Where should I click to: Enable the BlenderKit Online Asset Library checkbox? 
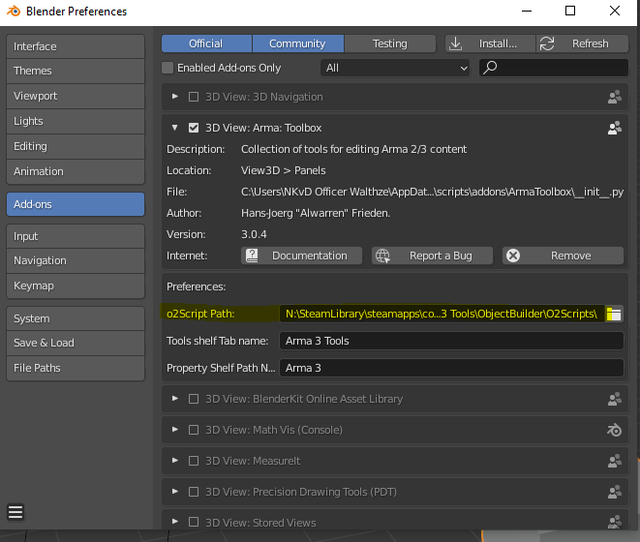[193, 399]
